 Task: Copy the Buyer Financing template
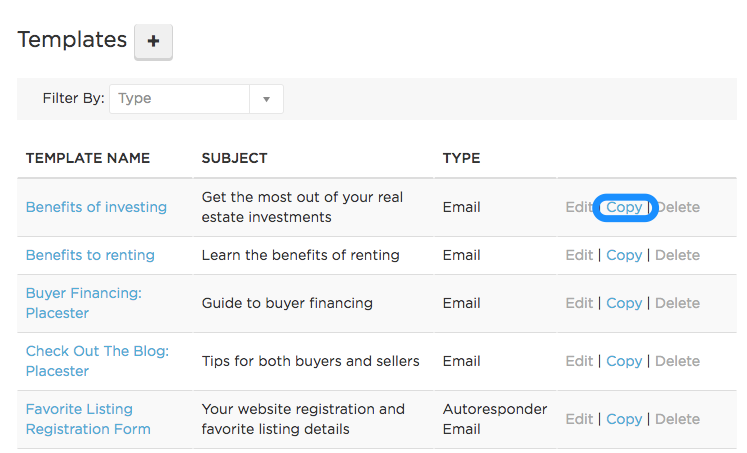click(x=624, y=303)
